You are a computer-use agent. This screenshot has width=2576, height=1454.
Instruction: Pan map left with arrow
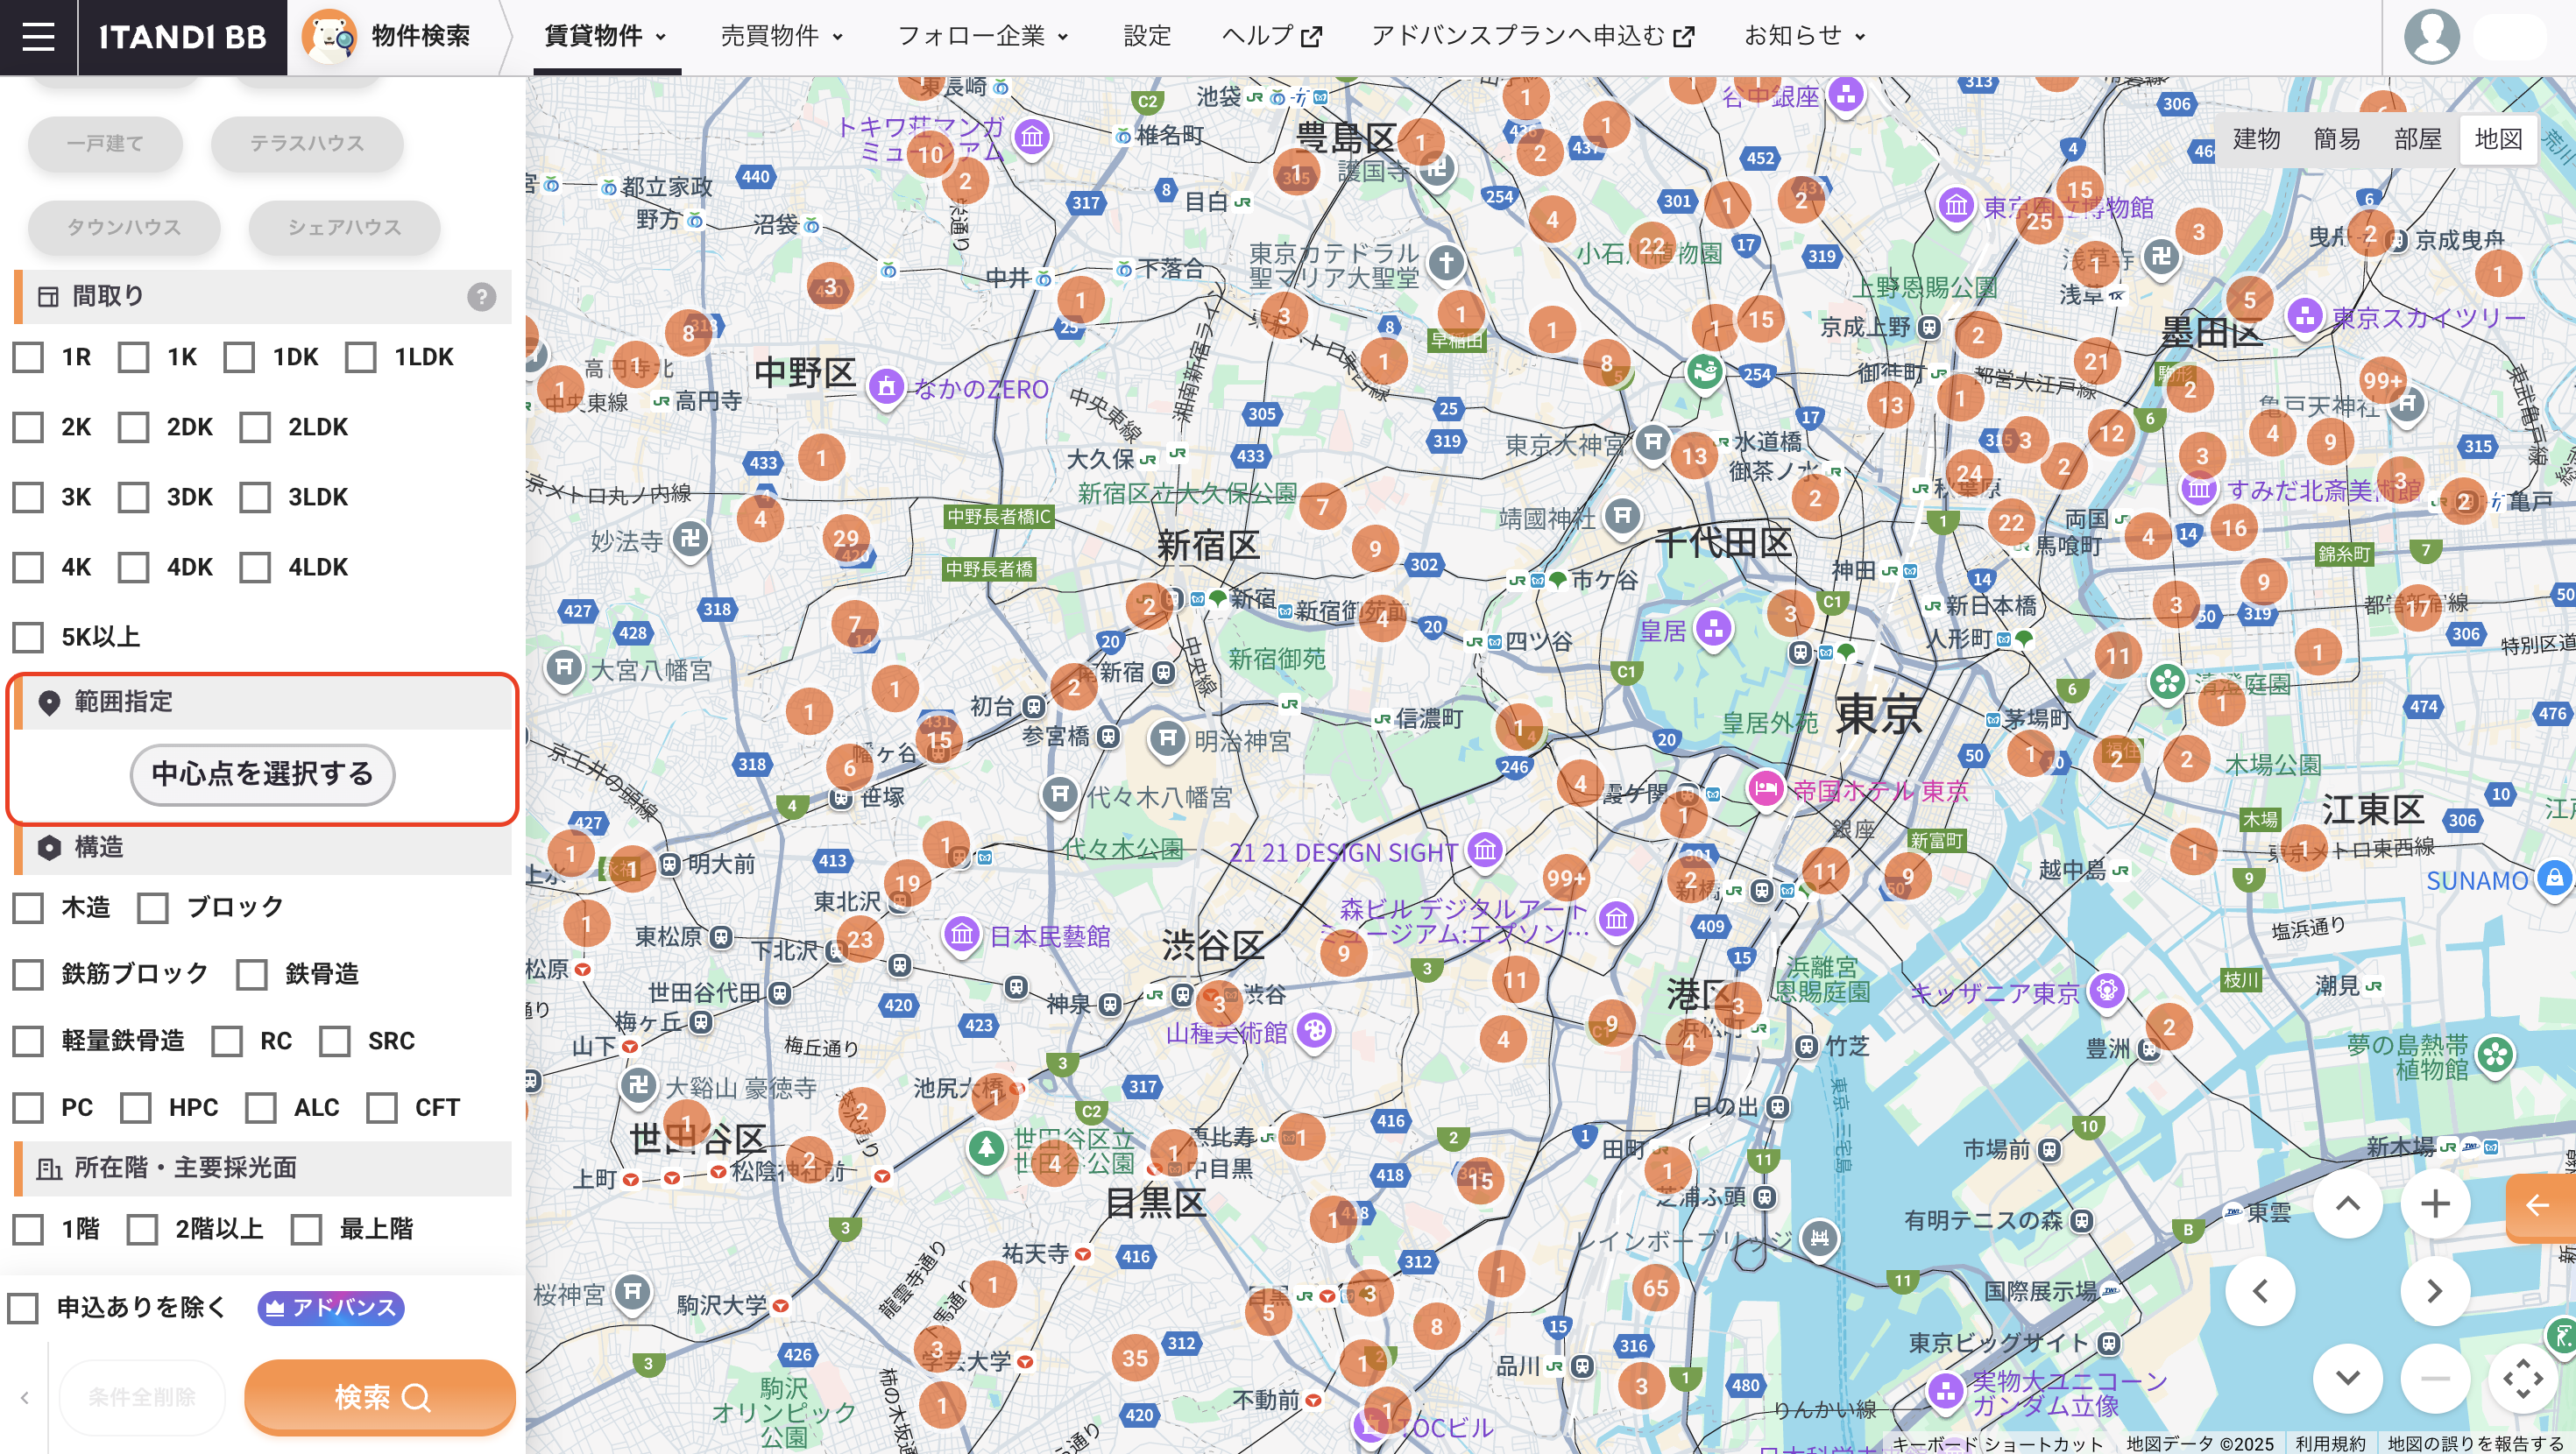coord(2260,1291)
